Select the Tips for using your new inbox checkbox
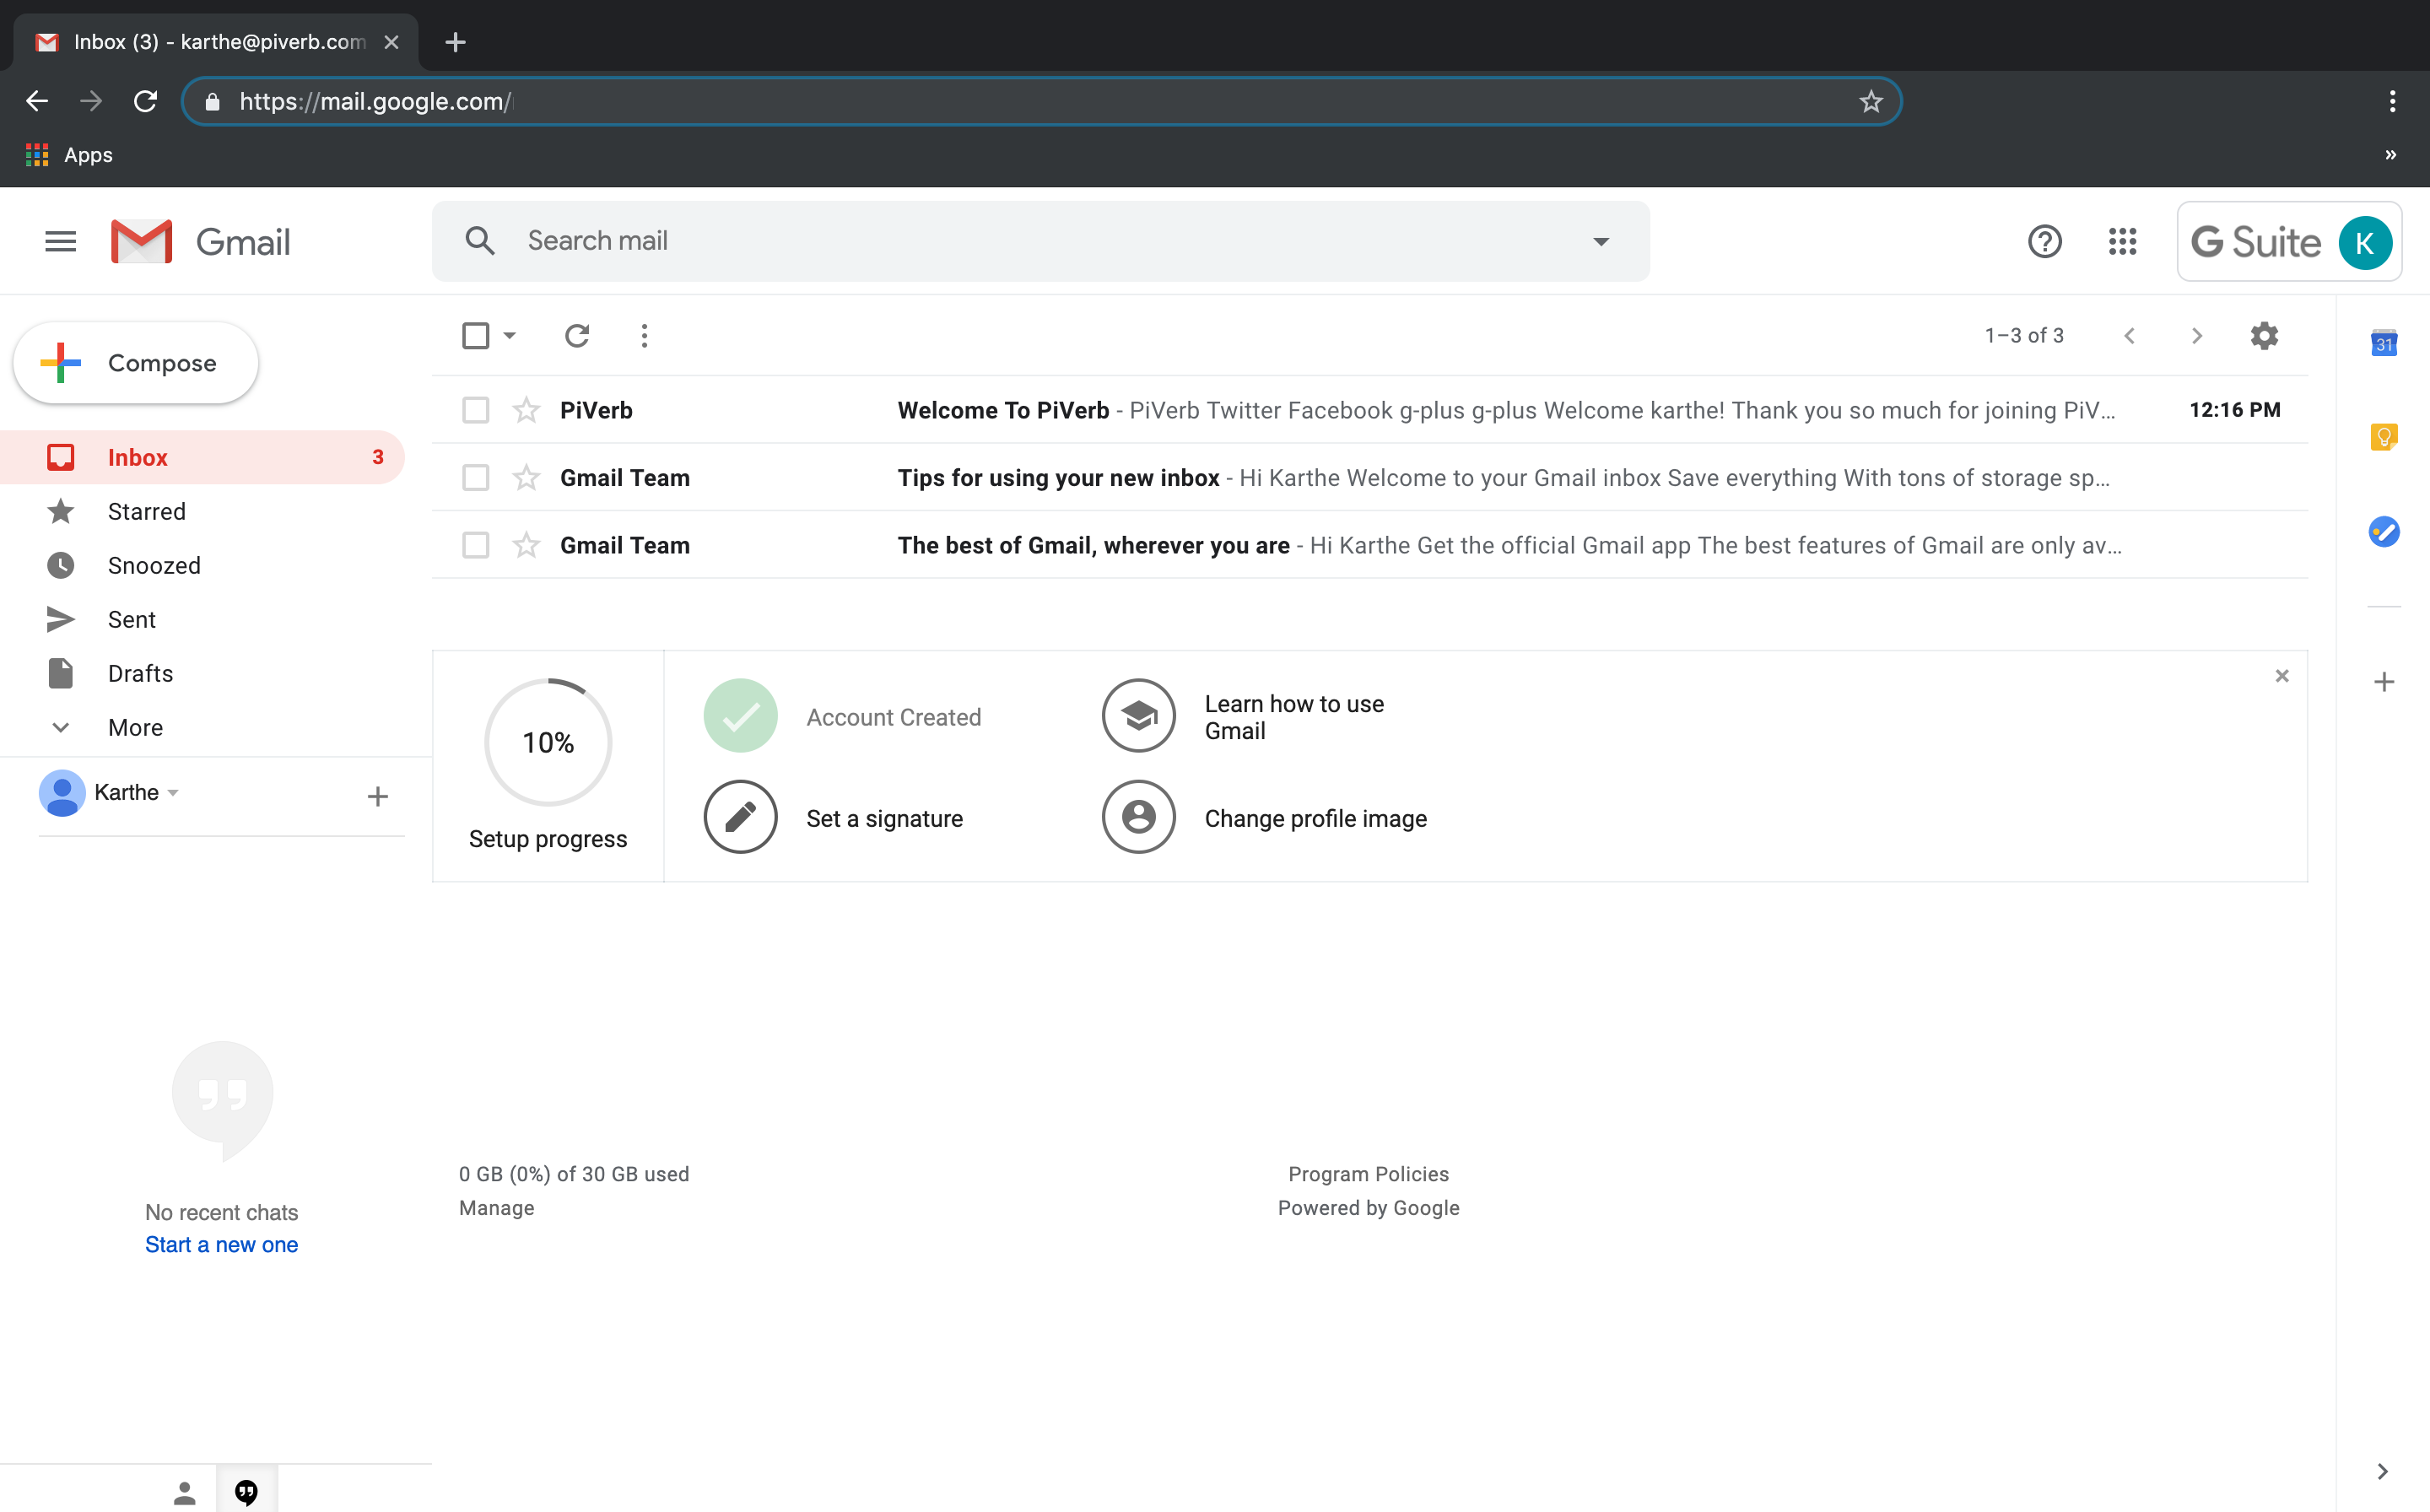Image resolution: width=2430 pixels, height=1512 pixels. (x=476, y=478)
